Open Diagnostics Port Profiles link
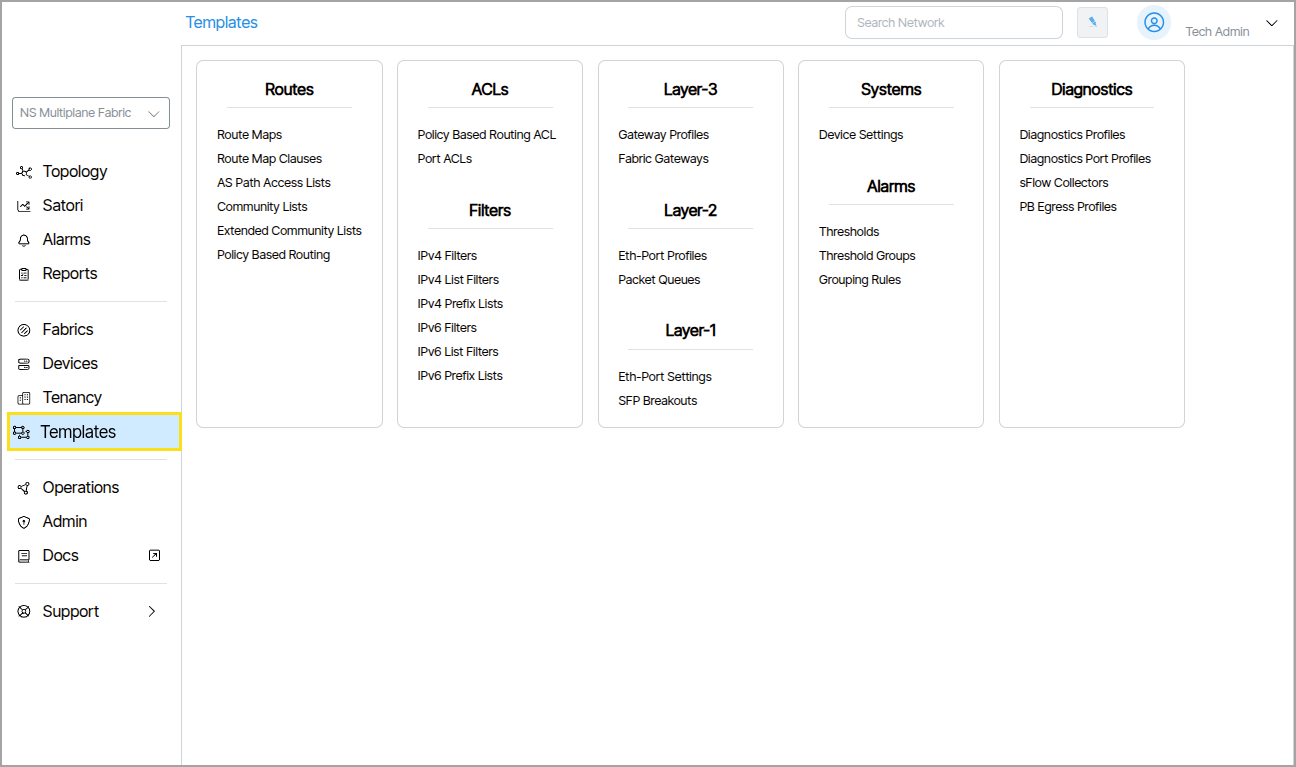 [x=1085, y=159]
